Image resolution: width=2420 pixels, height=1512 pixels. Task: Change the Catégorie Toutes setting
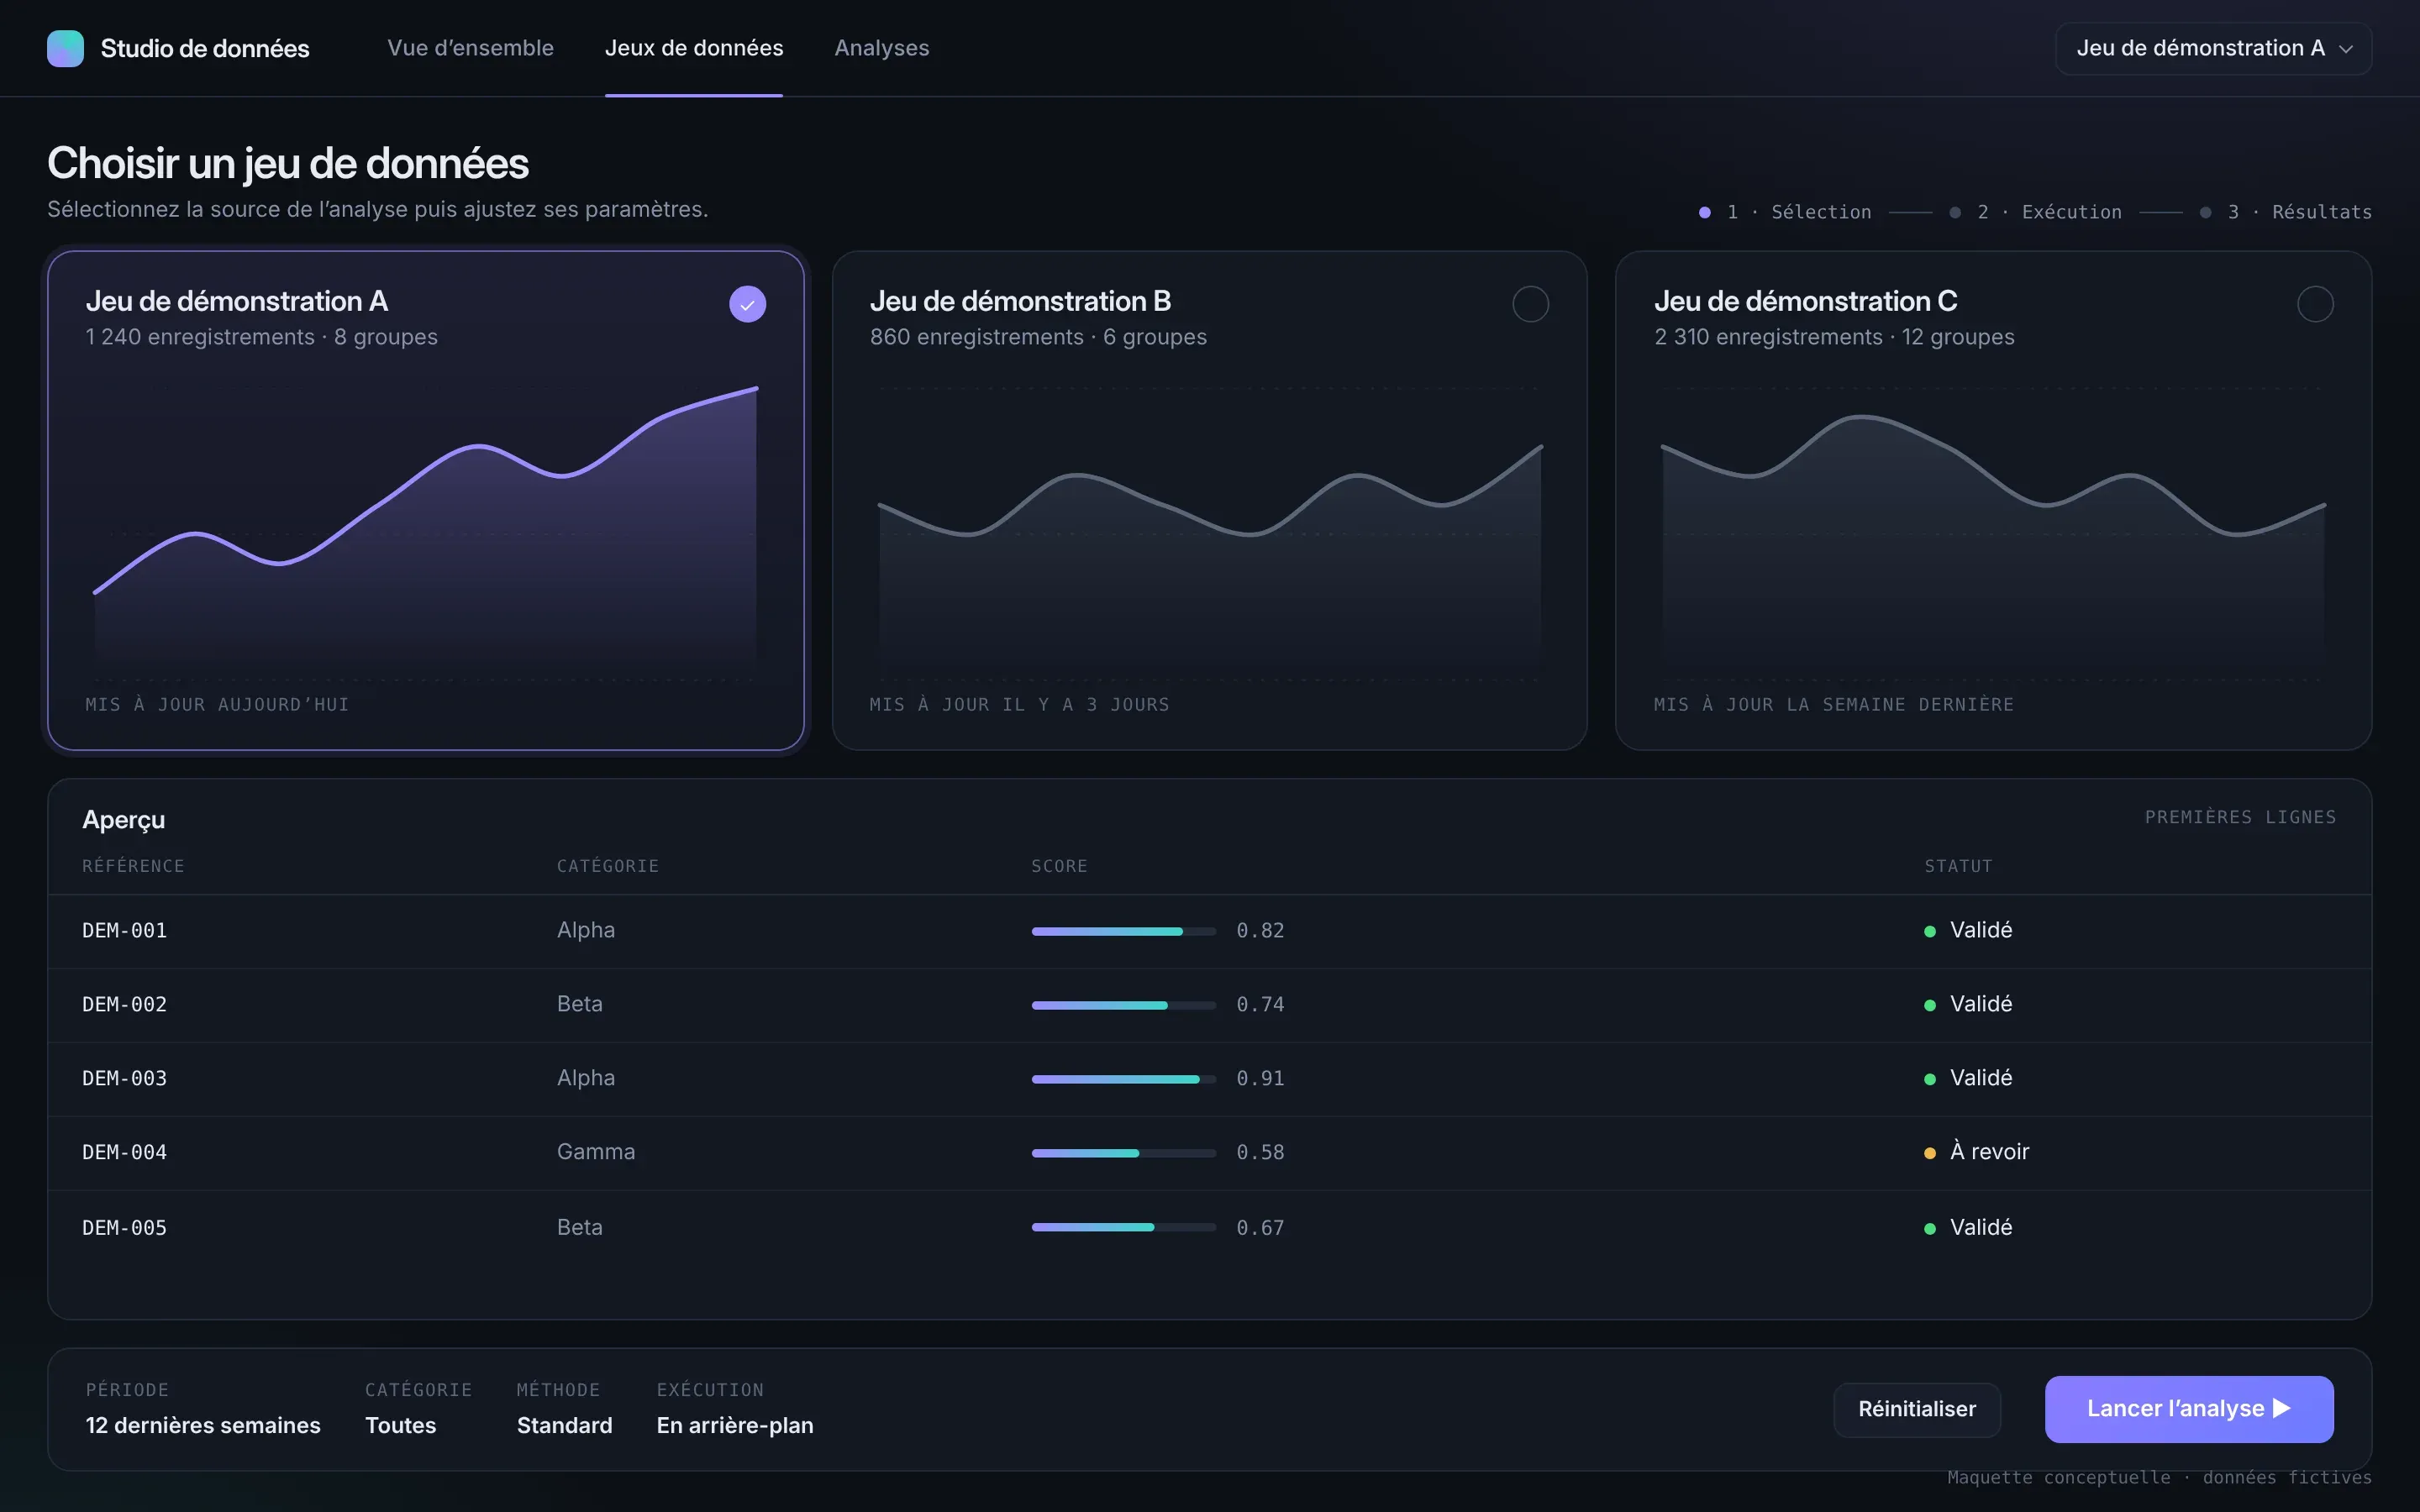click(x=418, y=1408)
